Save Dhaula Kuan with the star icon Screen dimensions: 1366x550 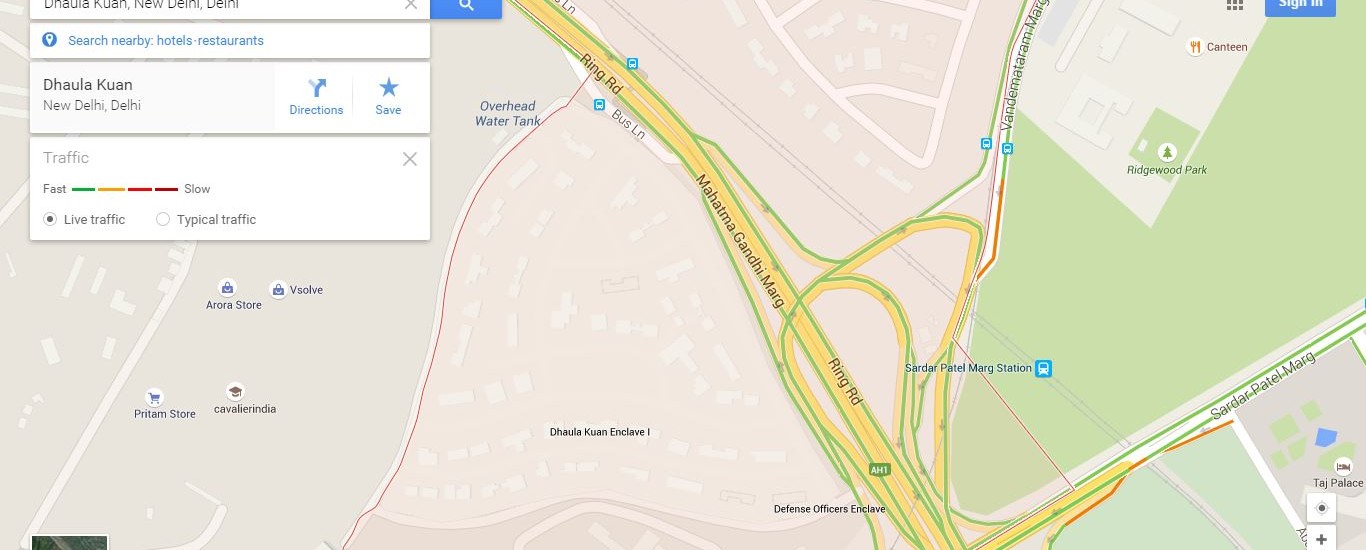(x=388, y=97)
